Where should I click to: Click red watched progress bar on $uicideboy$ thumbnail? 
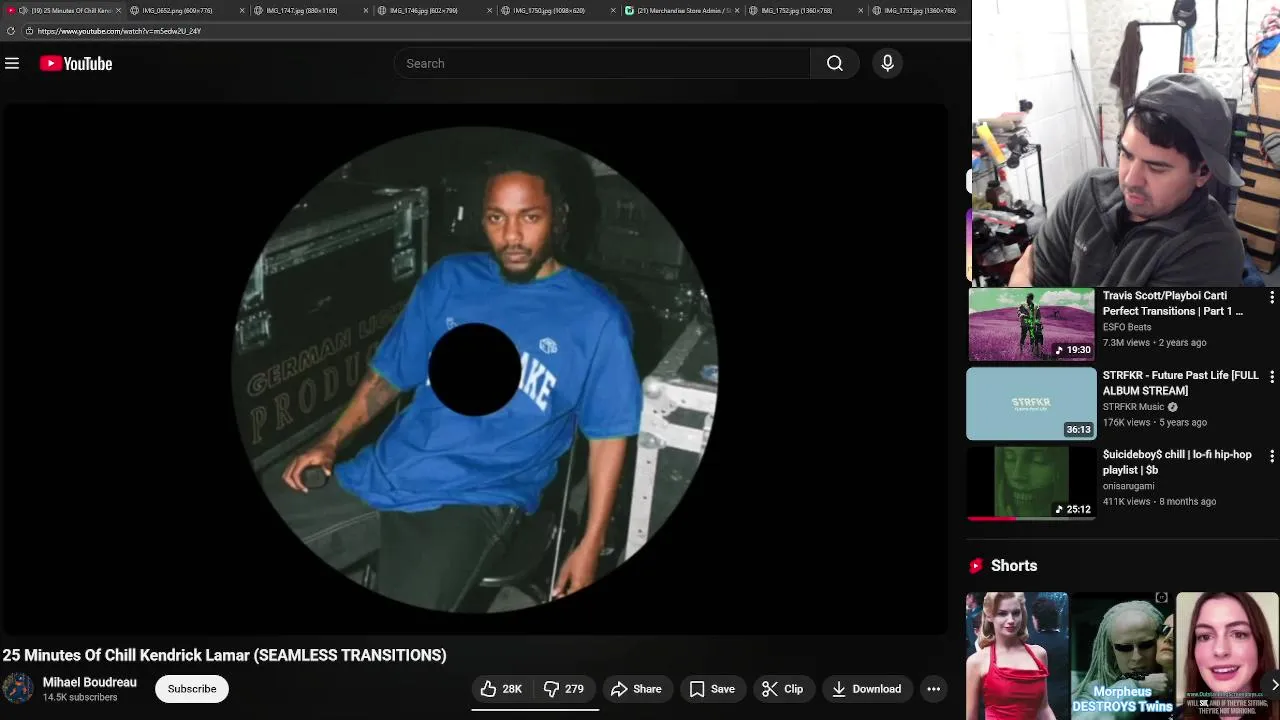[992, 519]
